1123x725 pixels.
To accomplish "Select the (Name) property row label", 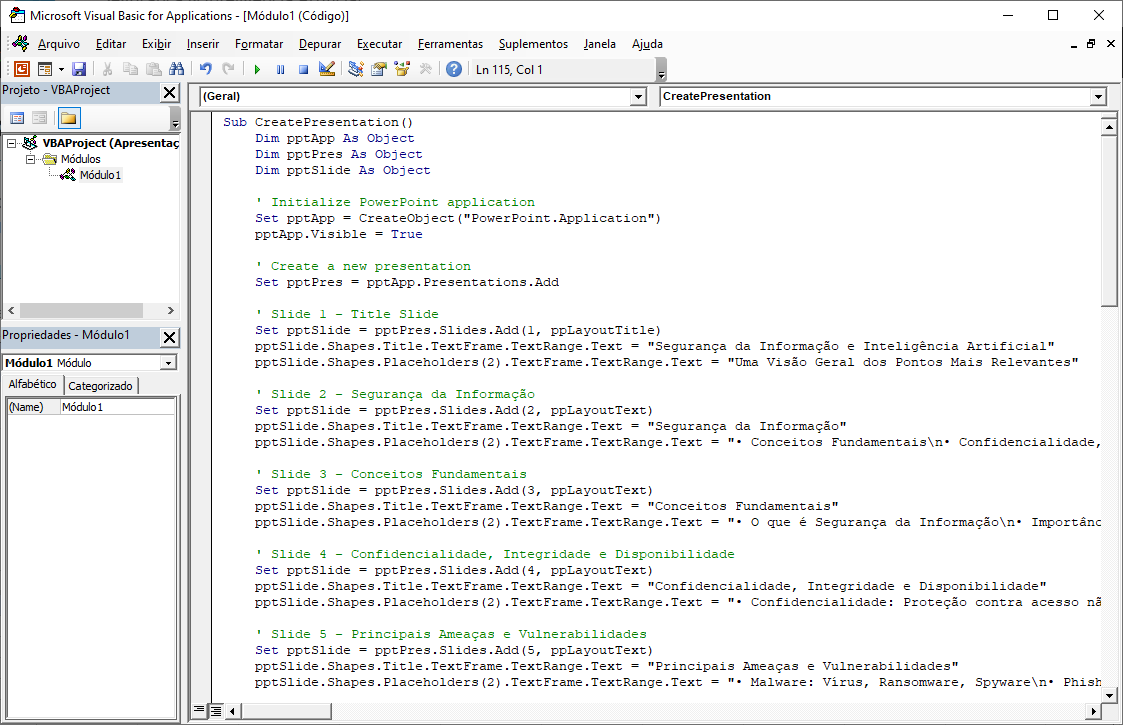I will (x=34, y=407).
